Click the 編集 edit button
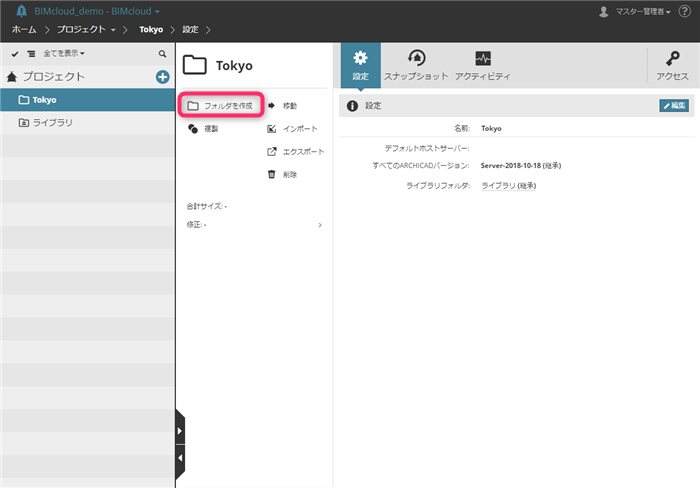700x488 pixels. pos(674,106)
